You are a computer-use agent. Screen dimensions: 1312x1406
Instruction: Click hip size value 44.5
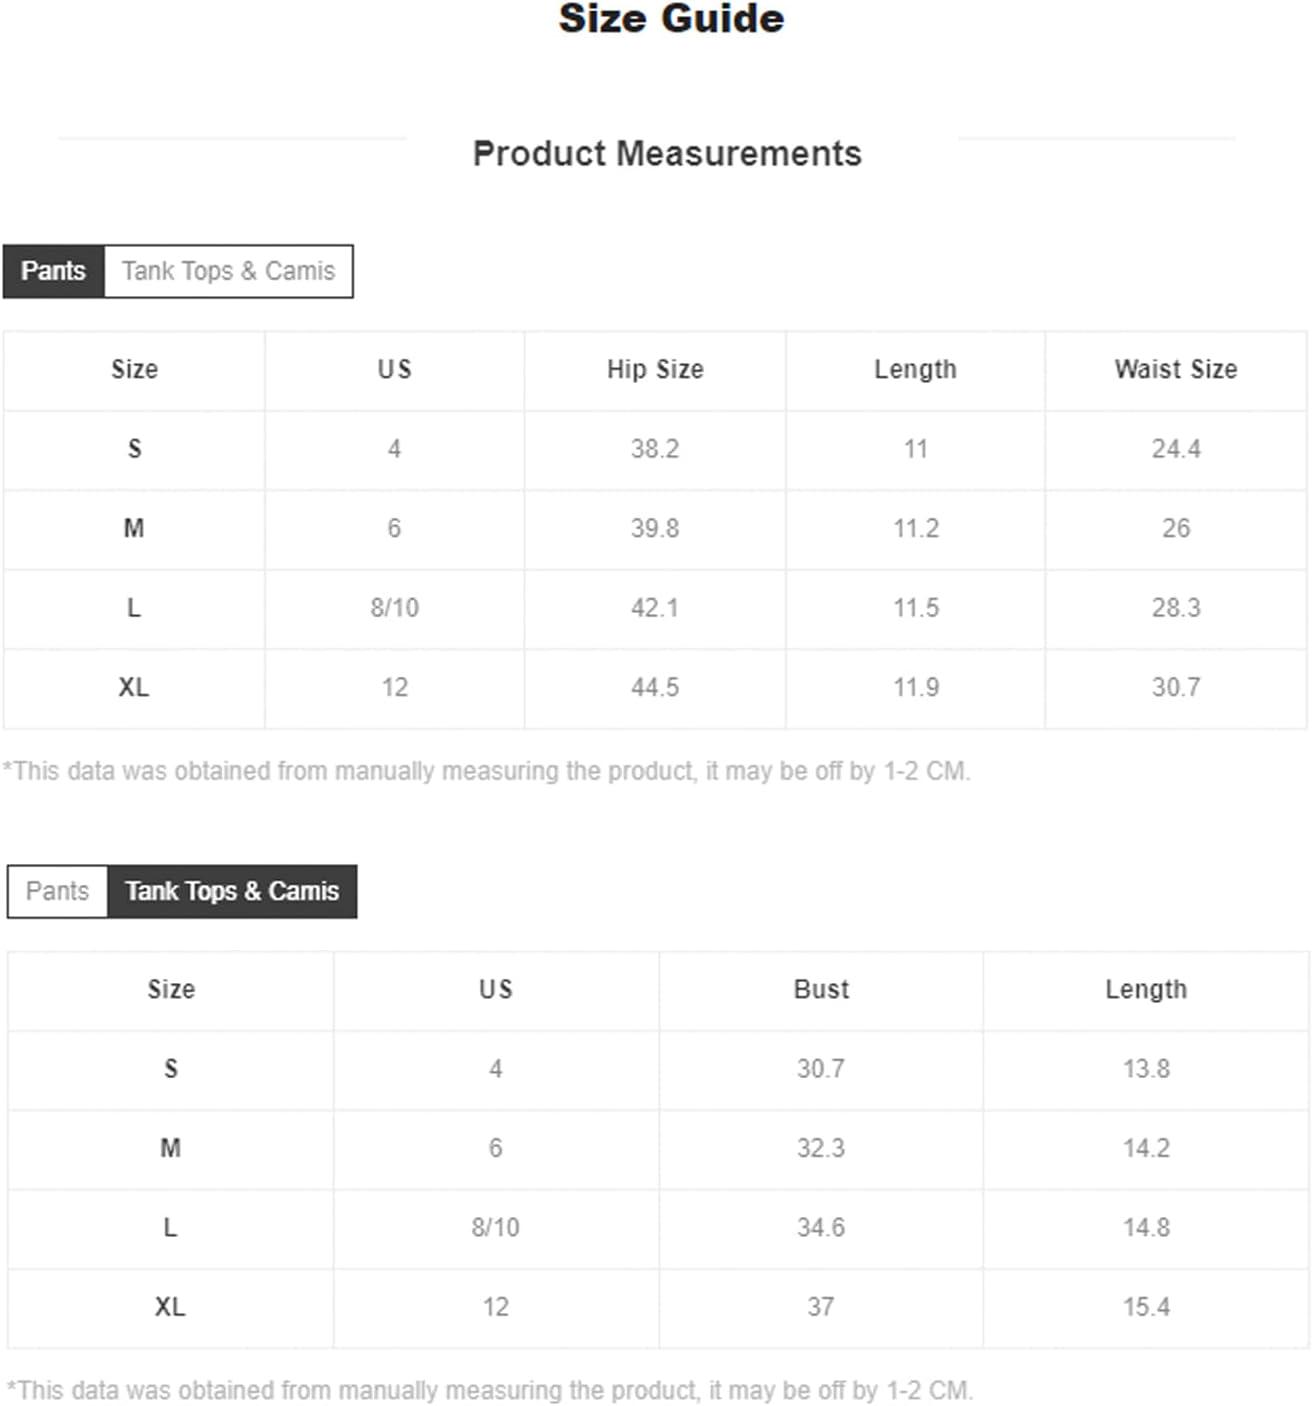(655, 688)
